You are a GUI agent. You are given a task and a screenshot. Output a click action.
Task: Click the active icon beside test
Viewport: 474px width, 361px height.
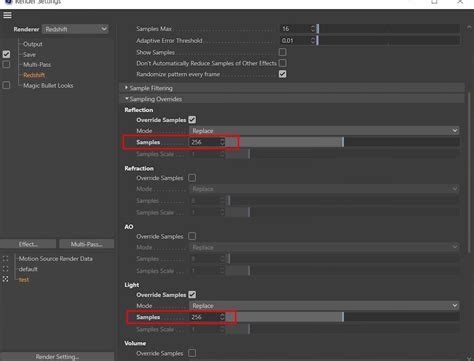pos(5,279)
